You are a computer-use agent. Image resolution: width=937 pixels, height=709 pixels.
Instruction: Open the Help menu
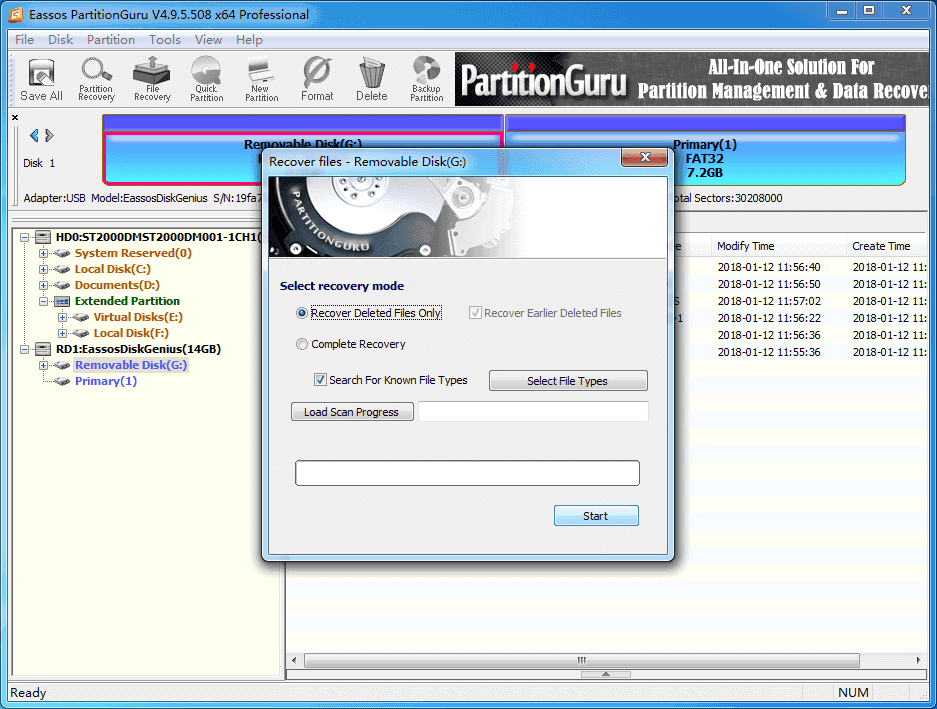click(x=249, y=39)
